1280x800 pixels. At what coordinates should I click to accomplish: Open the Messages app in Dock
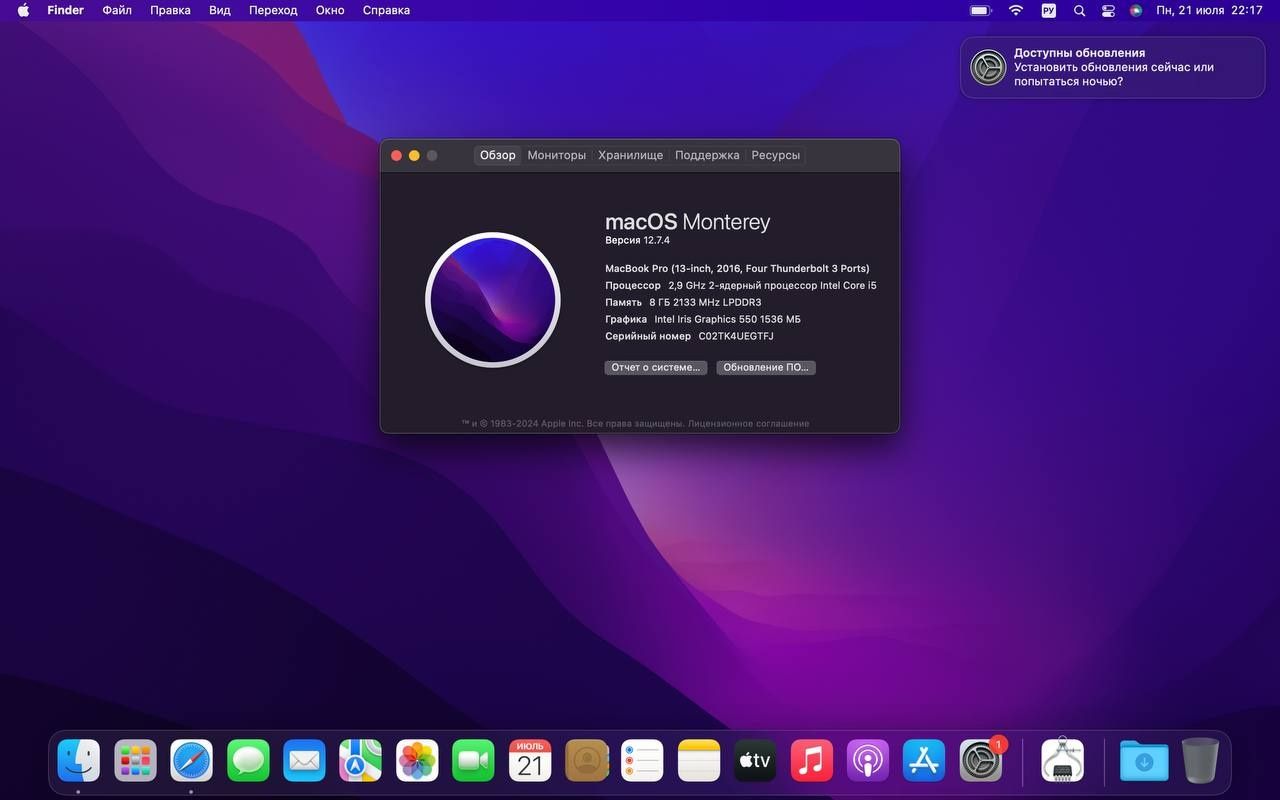248,761
